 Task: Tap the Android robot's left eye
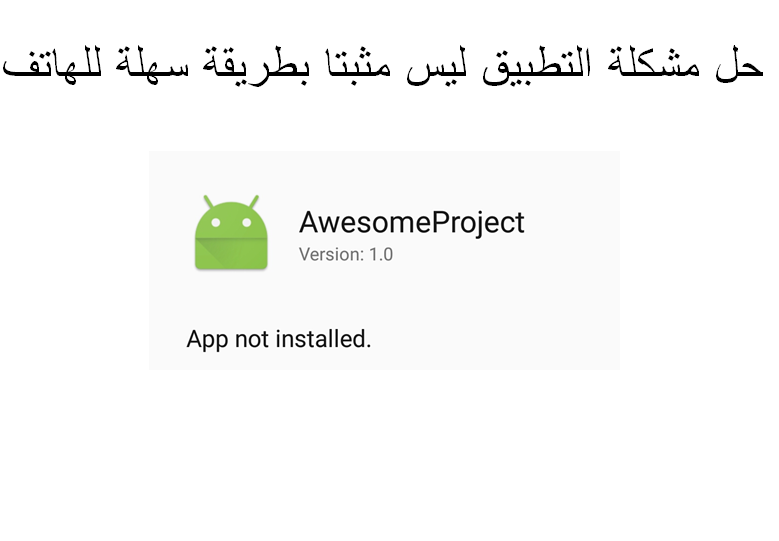(x=216, y=223)
